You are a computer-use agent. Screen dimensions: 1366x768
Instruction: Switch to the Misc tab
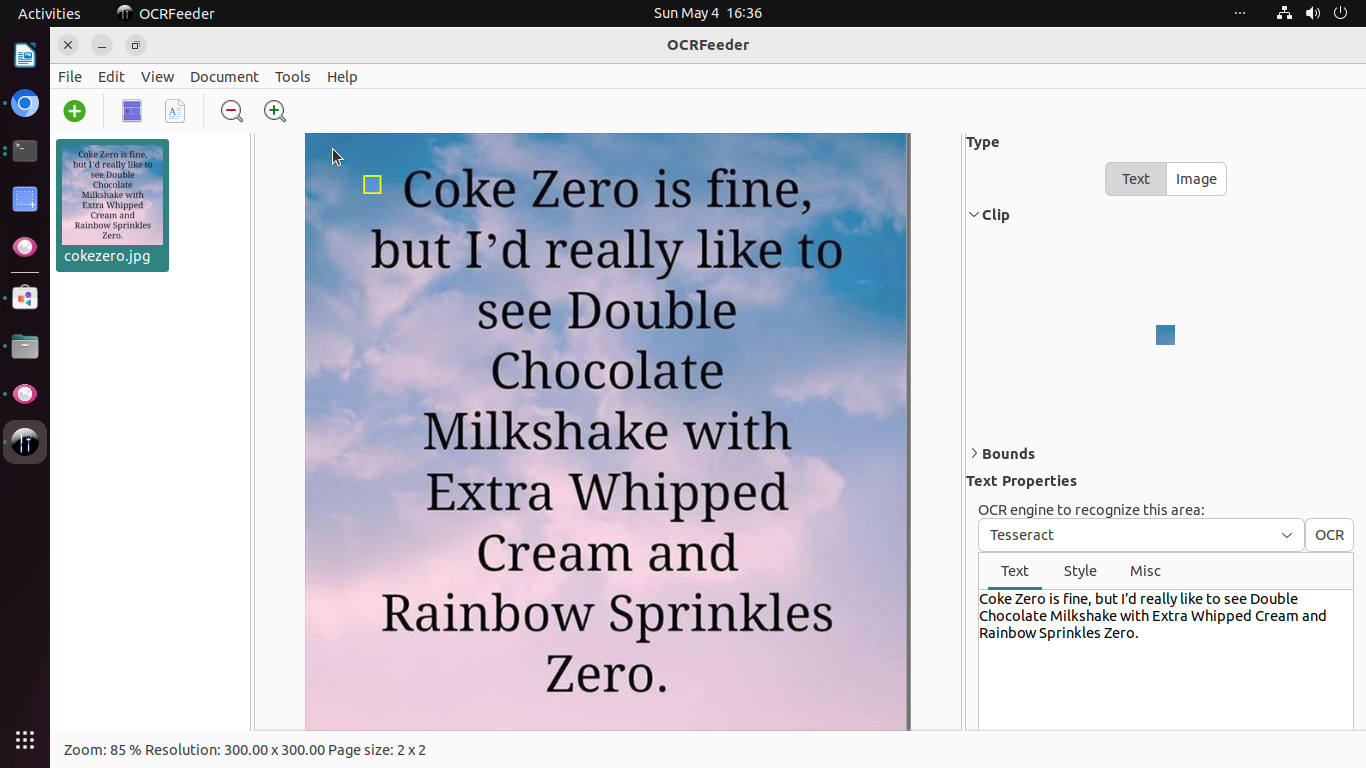[1145, 571]
